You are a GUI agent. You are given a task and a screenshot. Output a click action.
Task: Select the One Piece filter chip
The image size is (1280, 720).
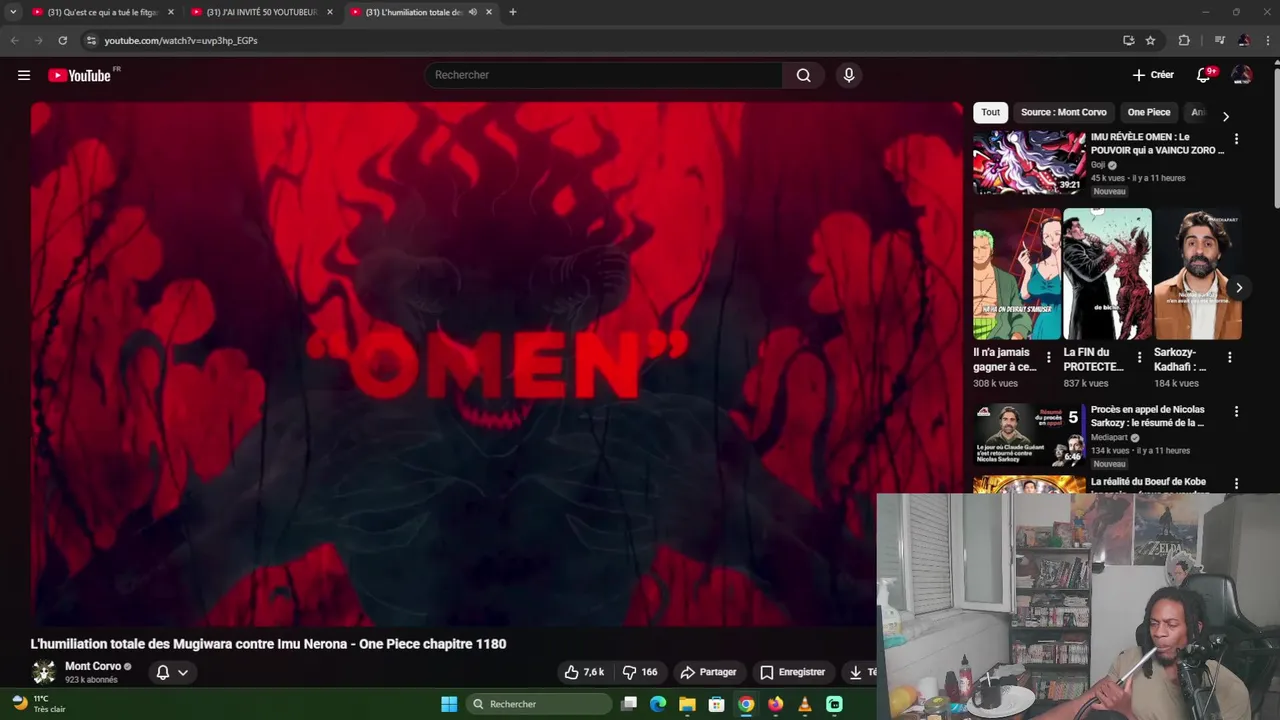point(1148,112)
